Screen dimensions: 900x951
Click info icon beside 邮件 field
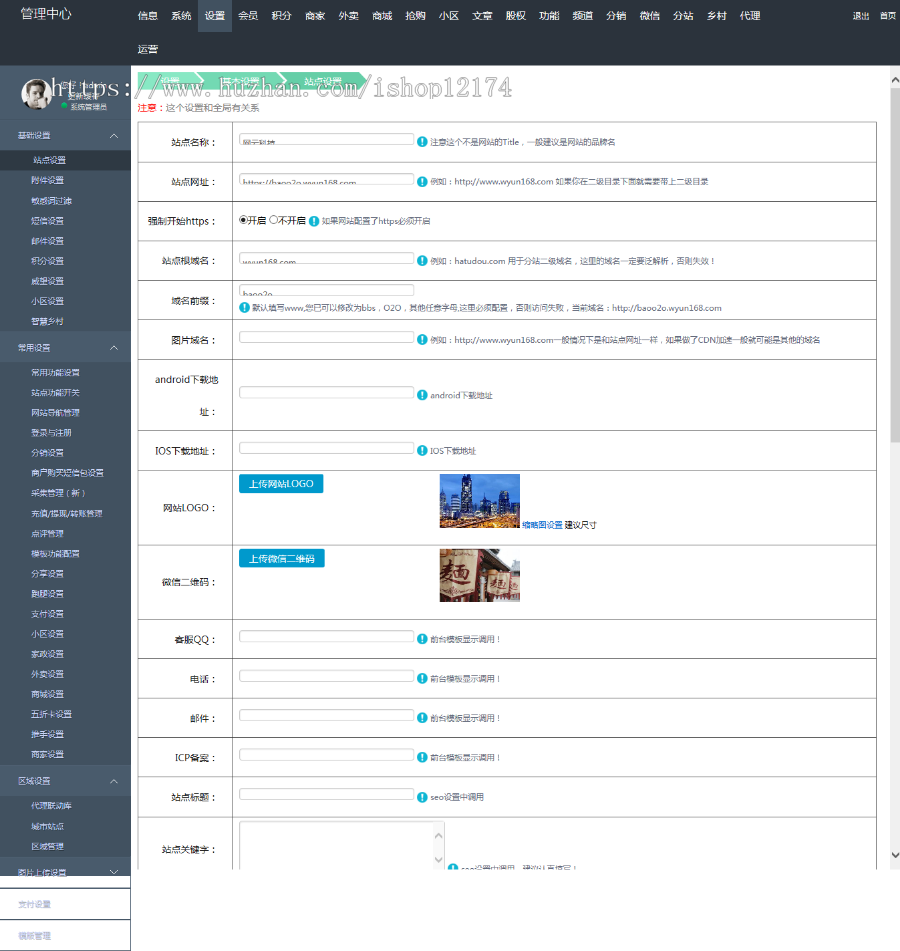pos(422,717)
